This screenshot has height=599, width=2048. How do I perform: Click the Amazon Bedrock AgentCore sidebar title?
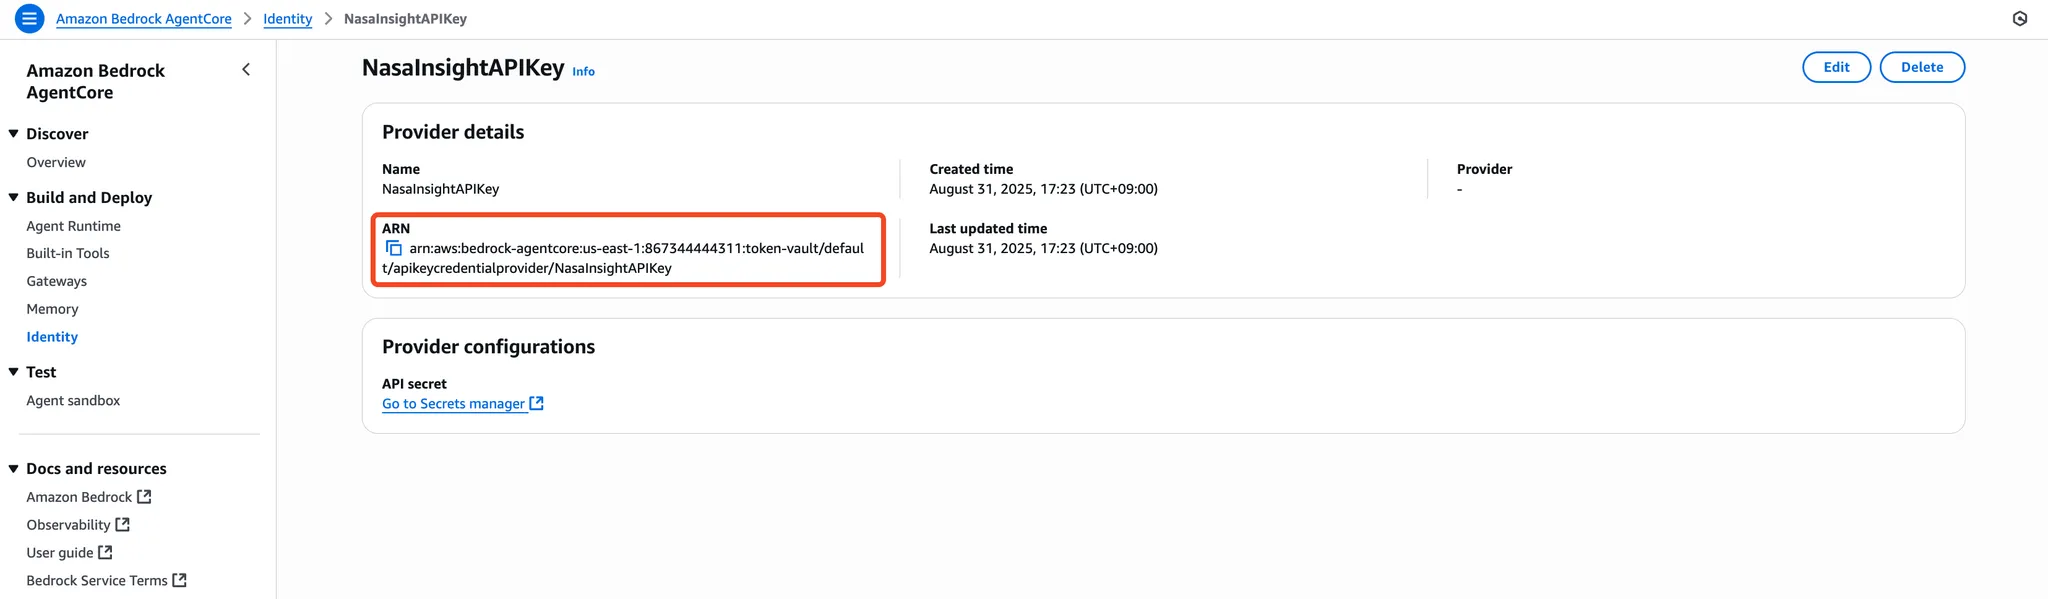click(96, 81)
